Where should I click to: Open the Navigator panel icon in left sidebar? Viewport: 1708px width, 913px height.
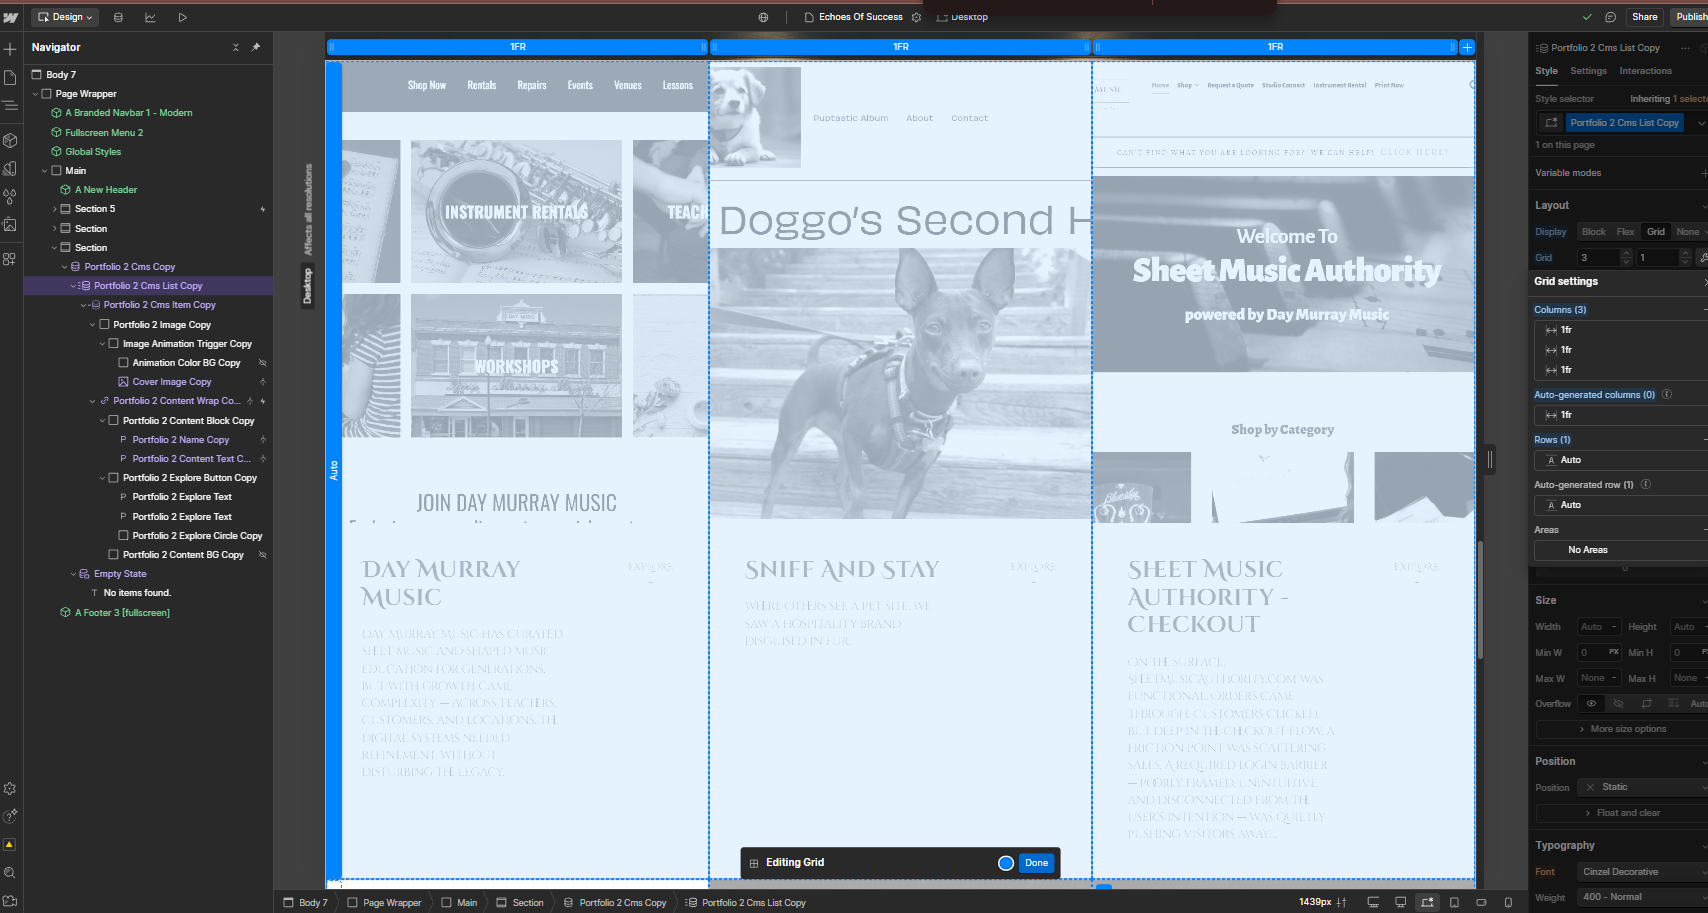point(10,105)
